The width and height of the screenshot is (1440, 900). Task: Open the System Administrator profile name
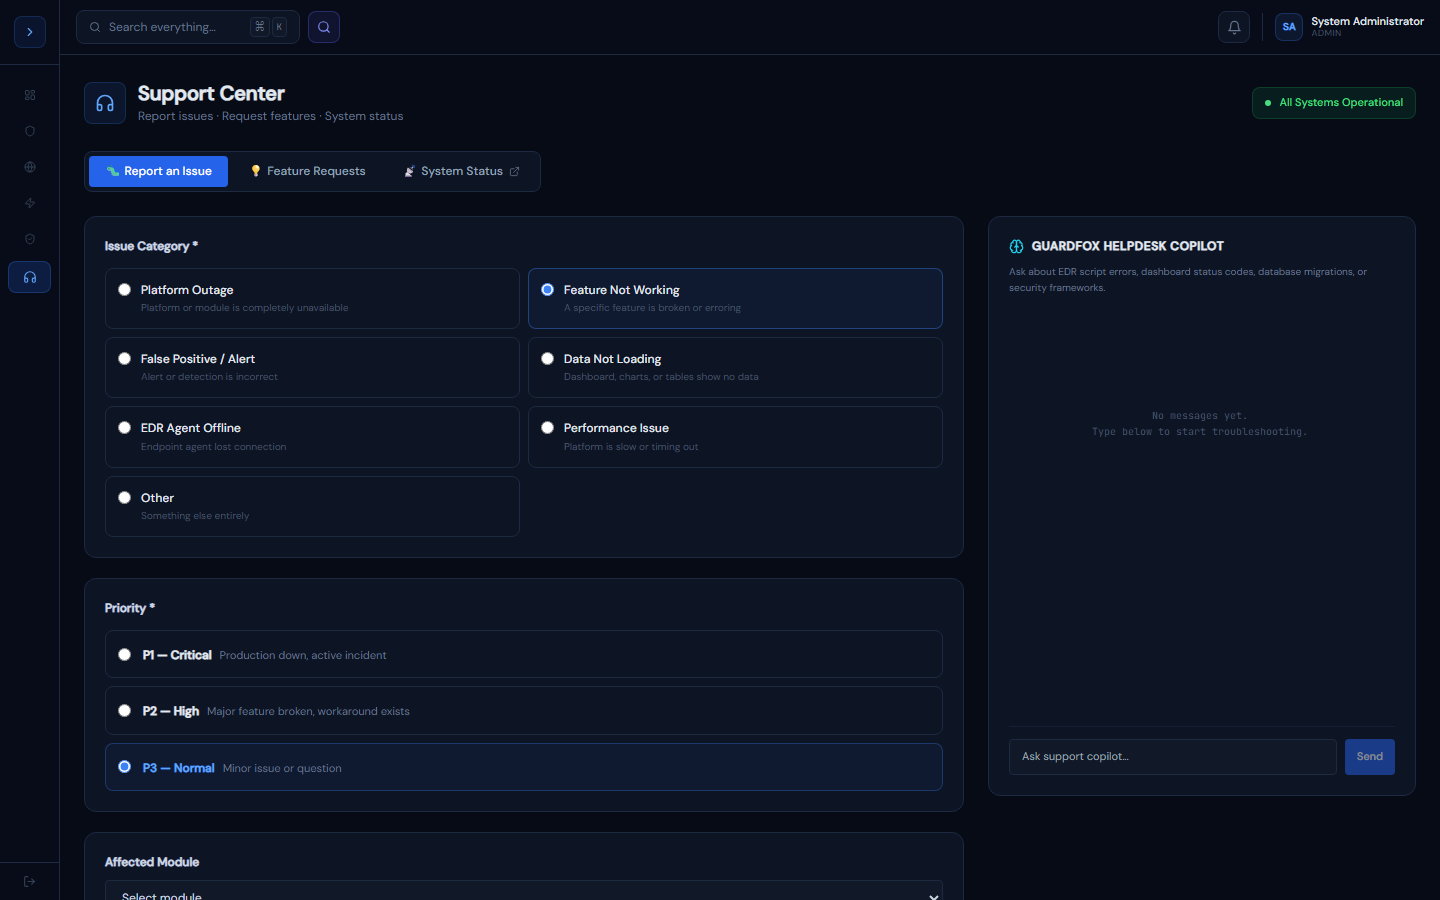tap(1367, 21)
